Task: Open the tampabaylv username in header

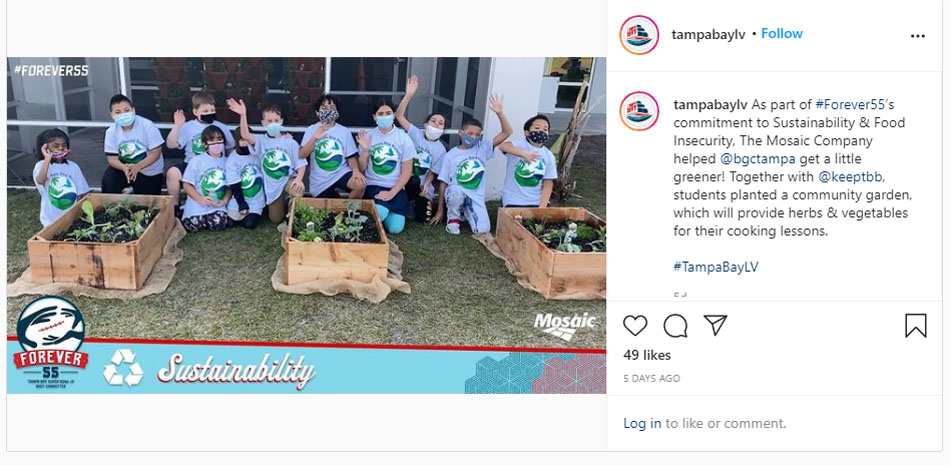Action: tap(708, 35)
